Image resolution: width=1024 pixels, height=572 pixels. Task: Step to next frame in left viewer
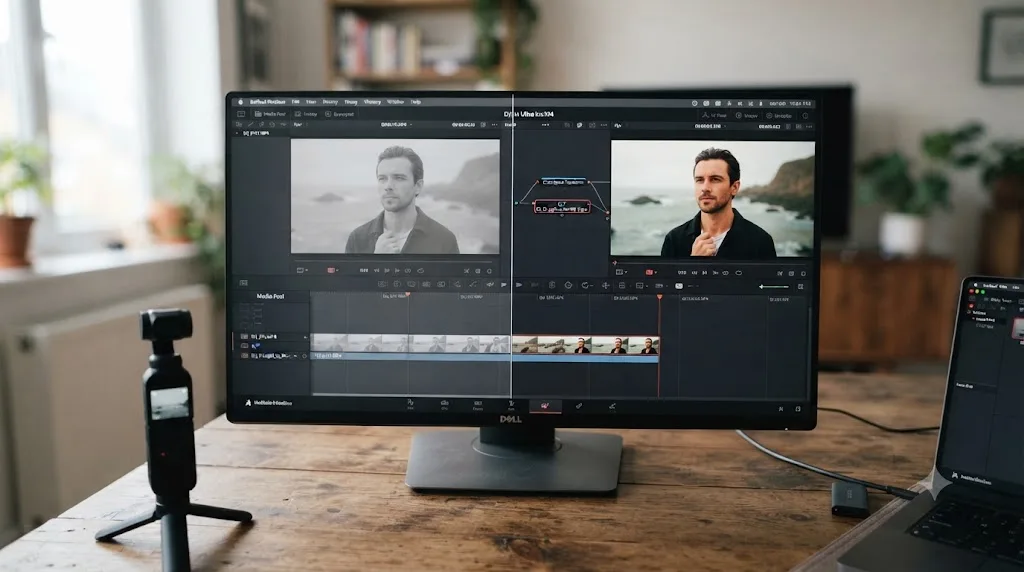[x=397, y=270]
